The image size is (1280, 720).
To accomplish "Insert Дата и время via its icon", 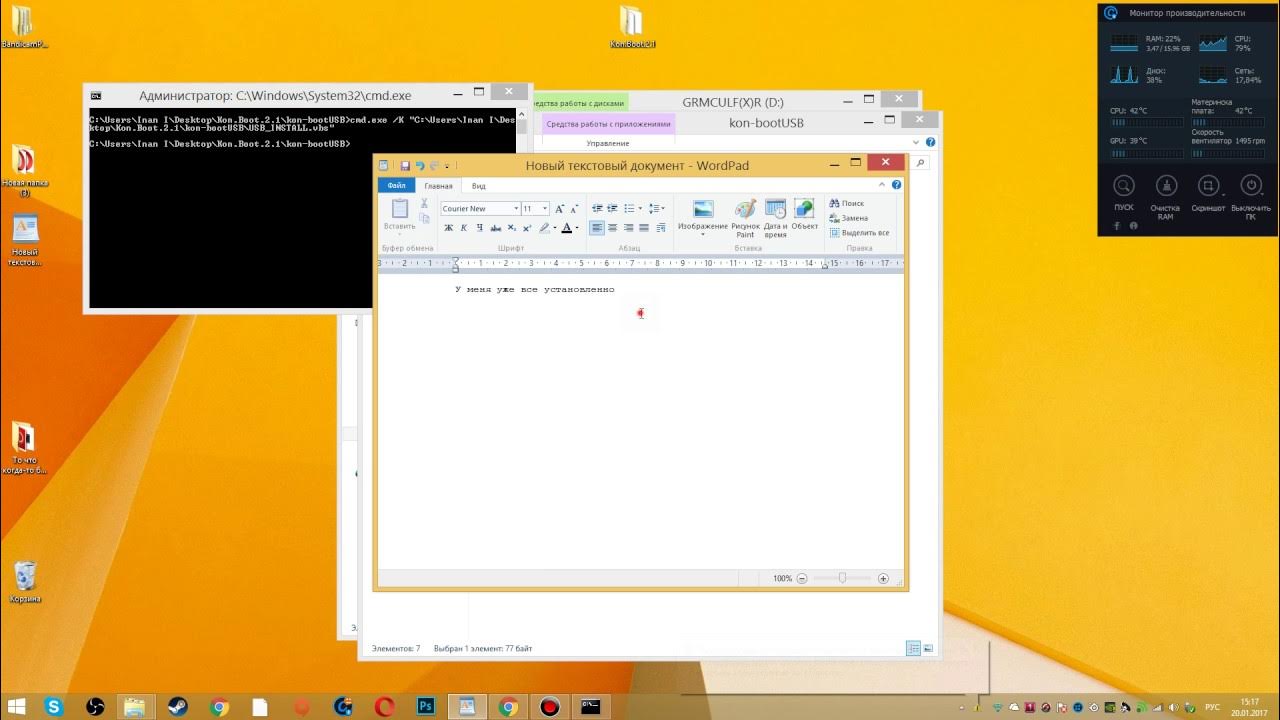I will 775,209.
